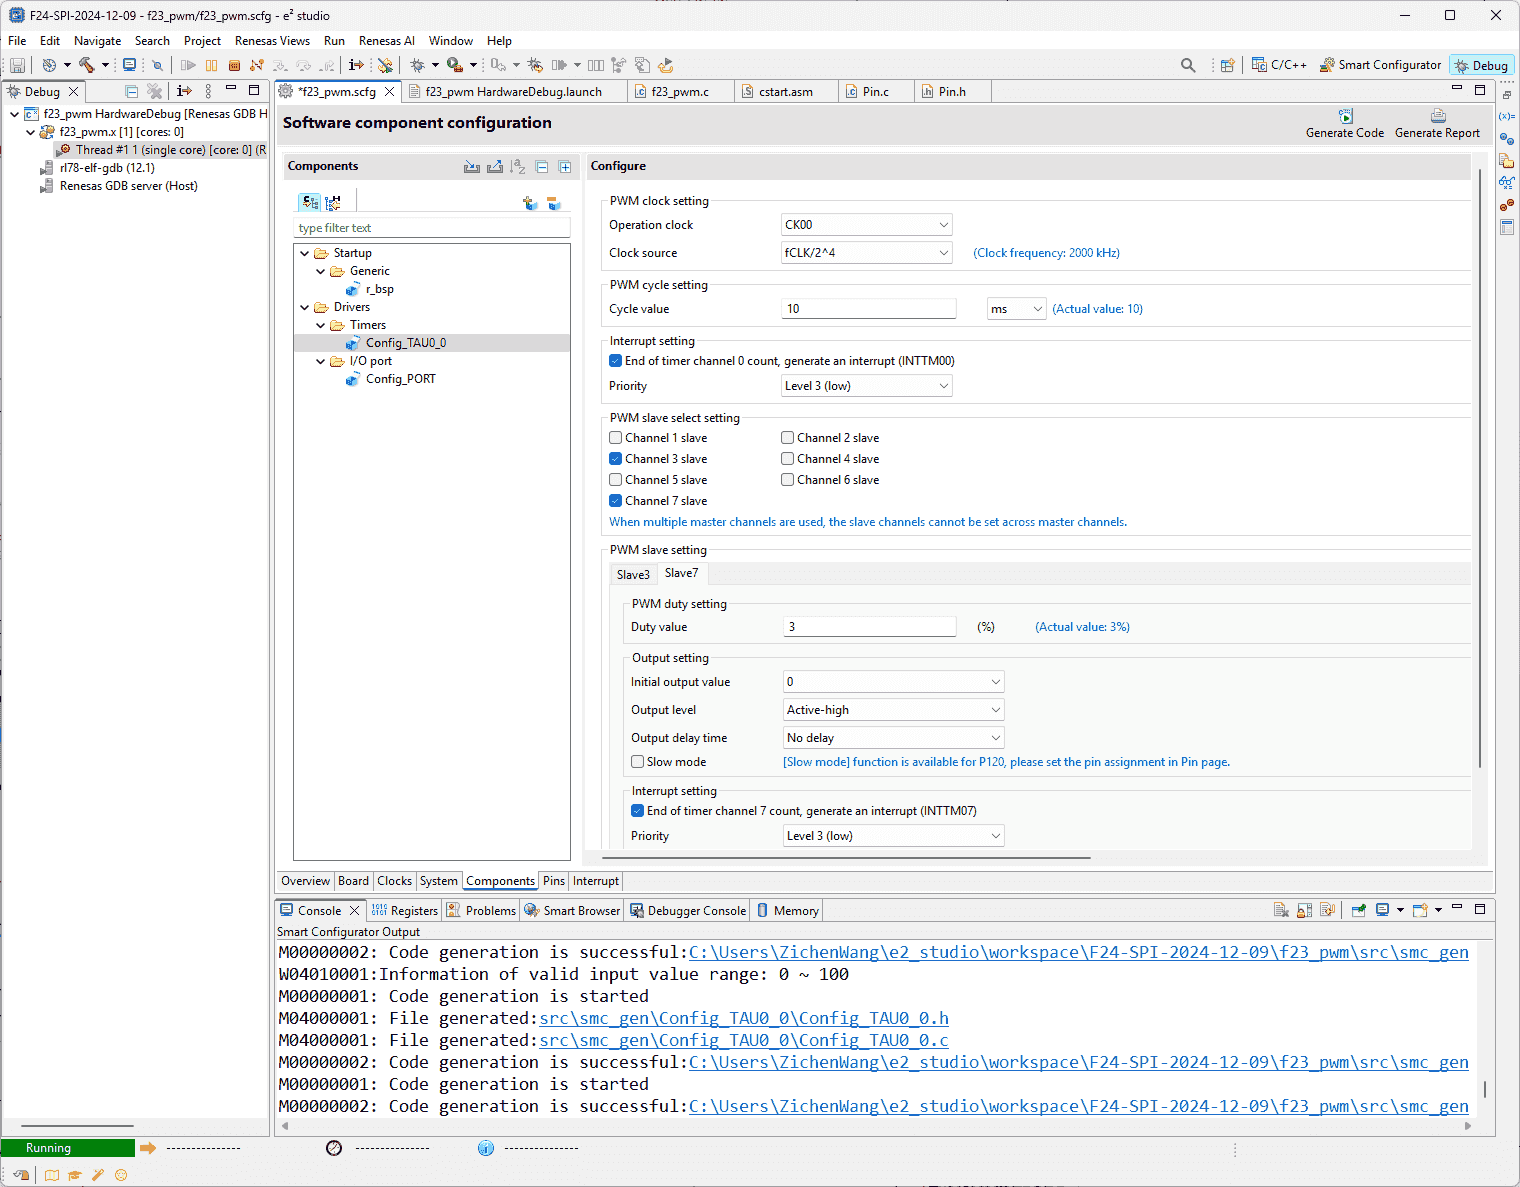This screenshot has height=1187, width=1520.
Task: Click the Import configuration icon in Components
Action: click(472, 167)
